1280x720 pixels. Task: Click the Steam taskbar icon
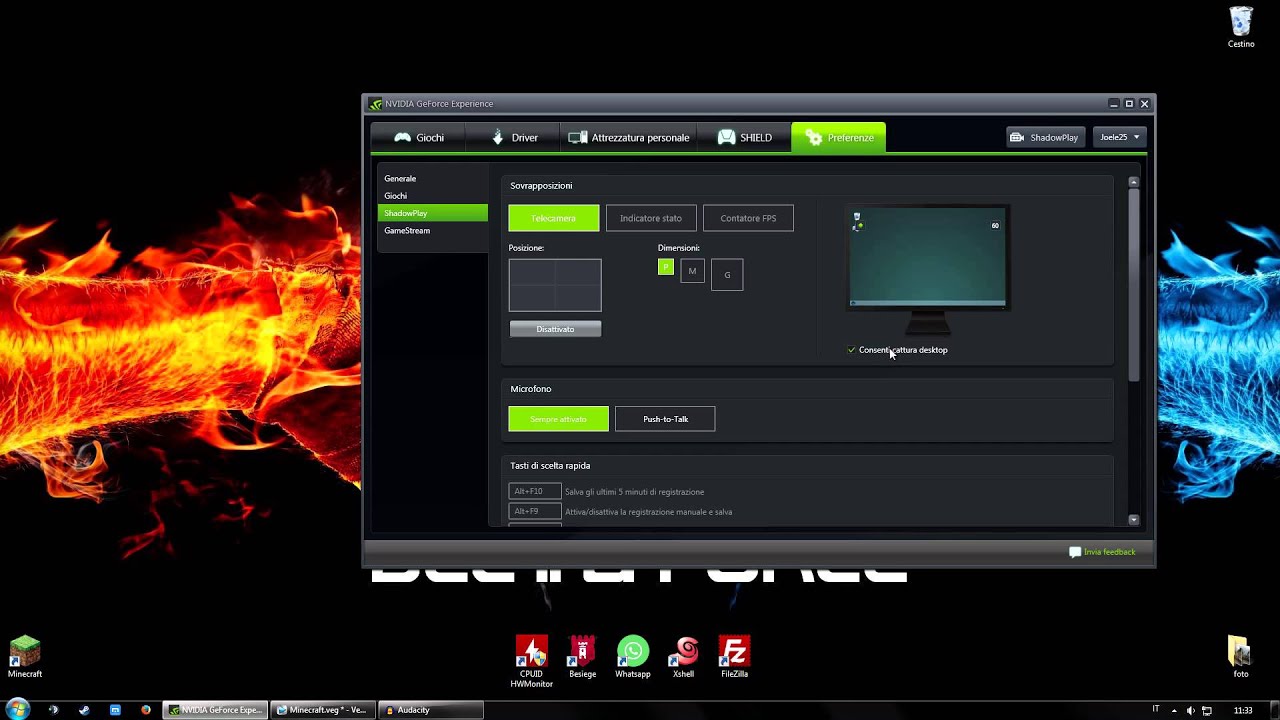point(84,710)
